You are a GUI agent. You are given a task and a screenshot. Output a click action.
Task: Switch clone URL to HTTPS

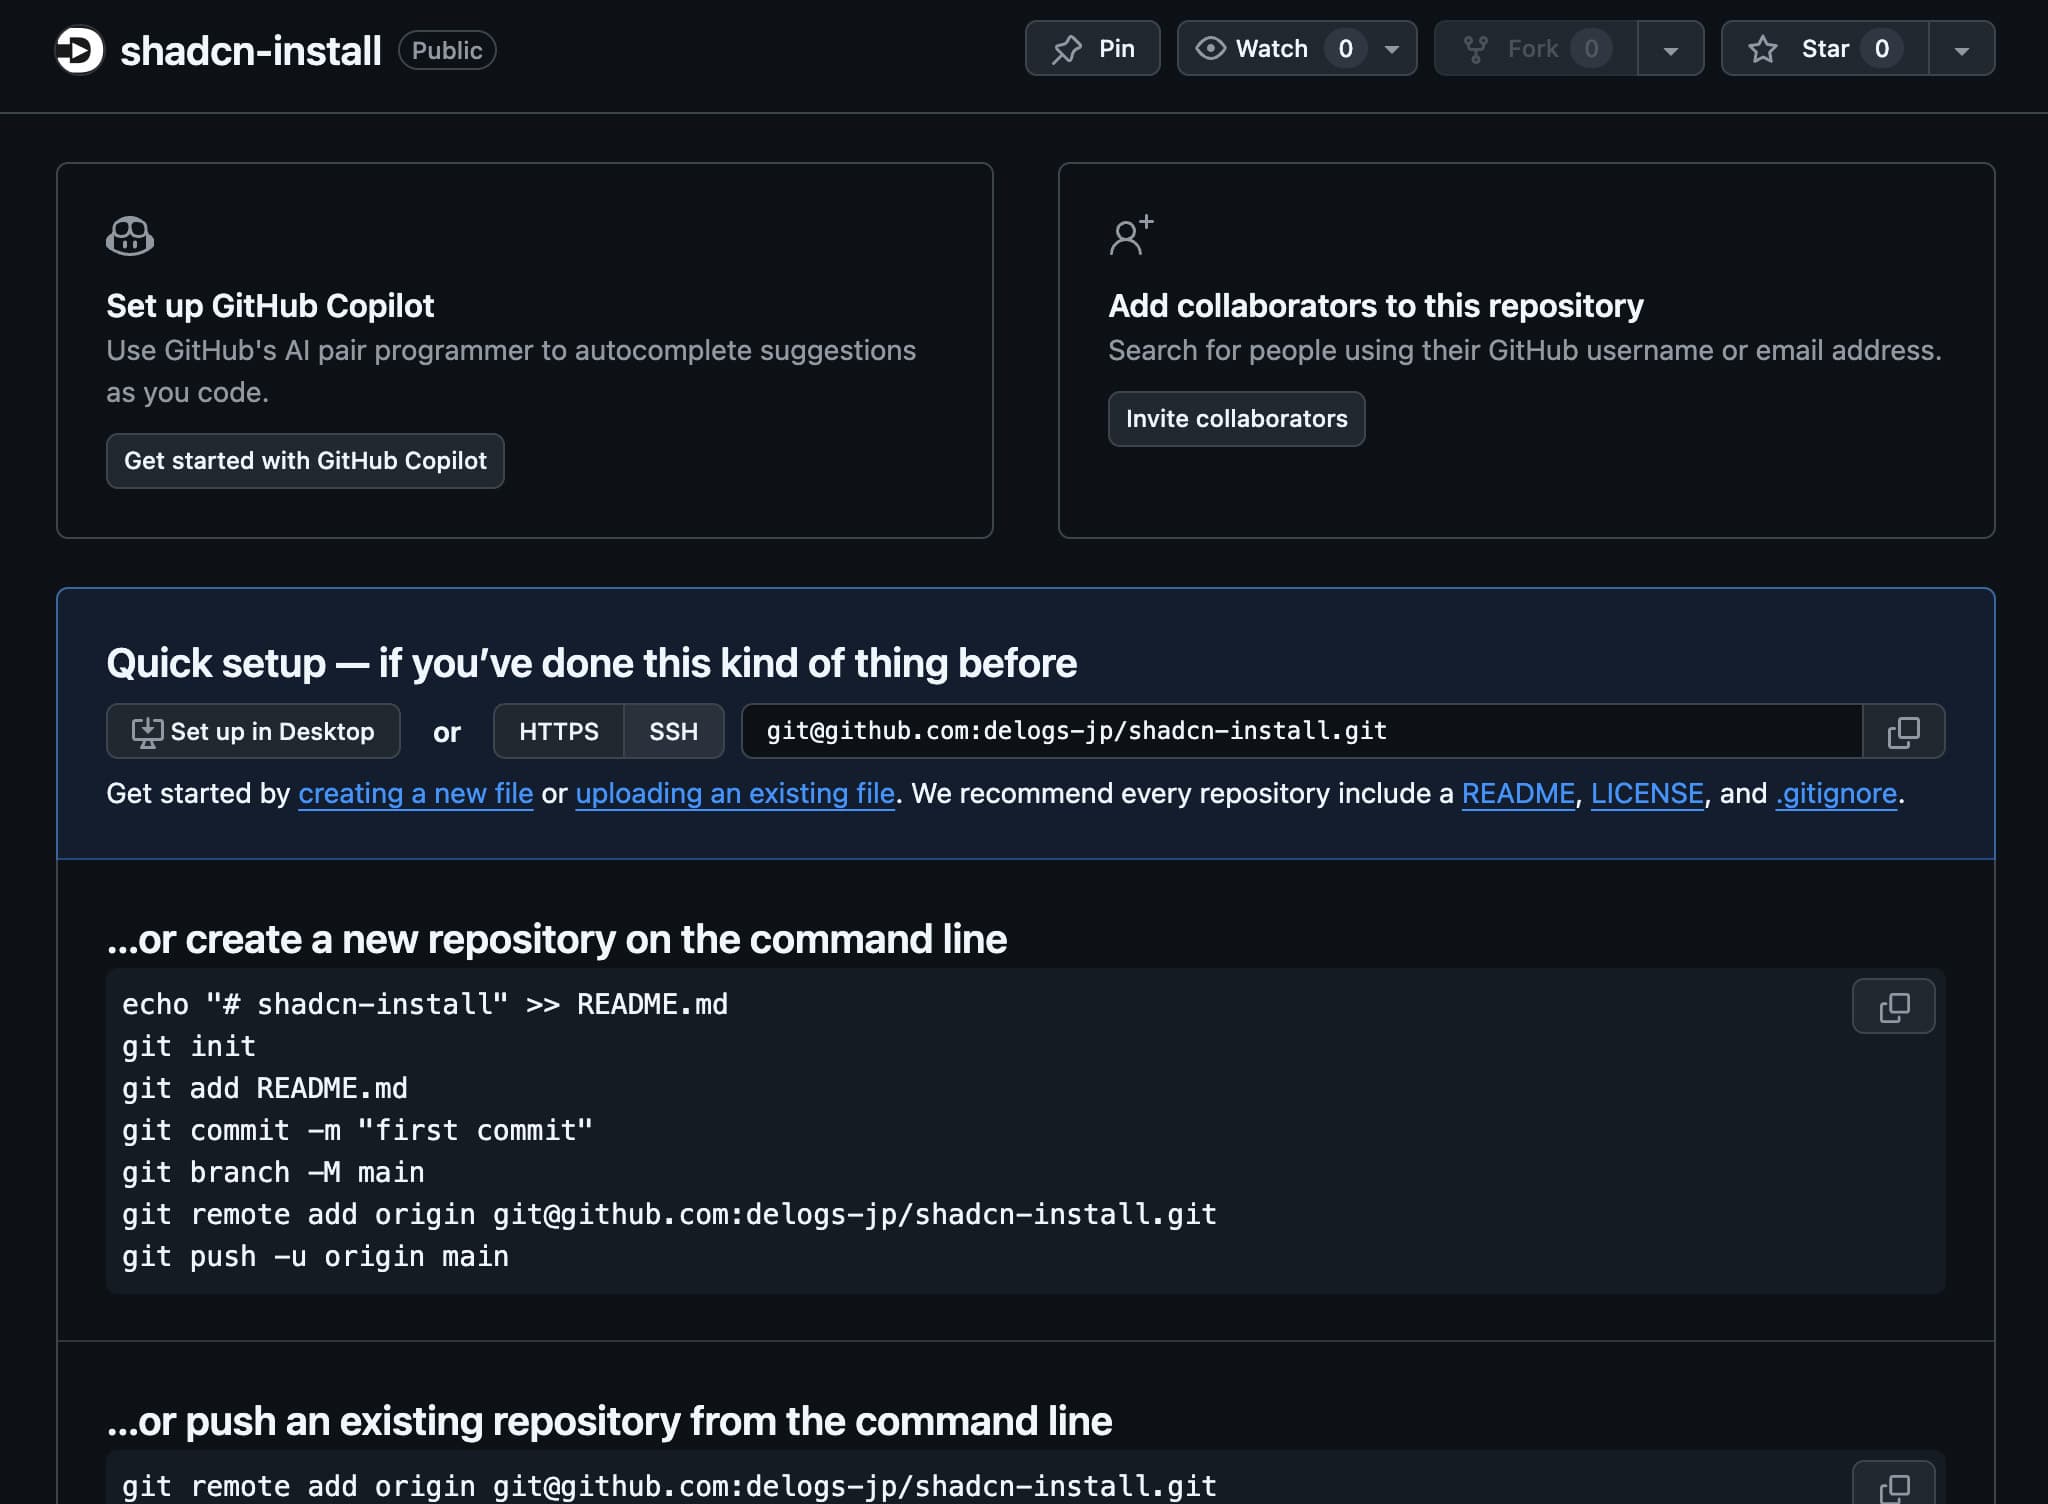tap(558, 731)
